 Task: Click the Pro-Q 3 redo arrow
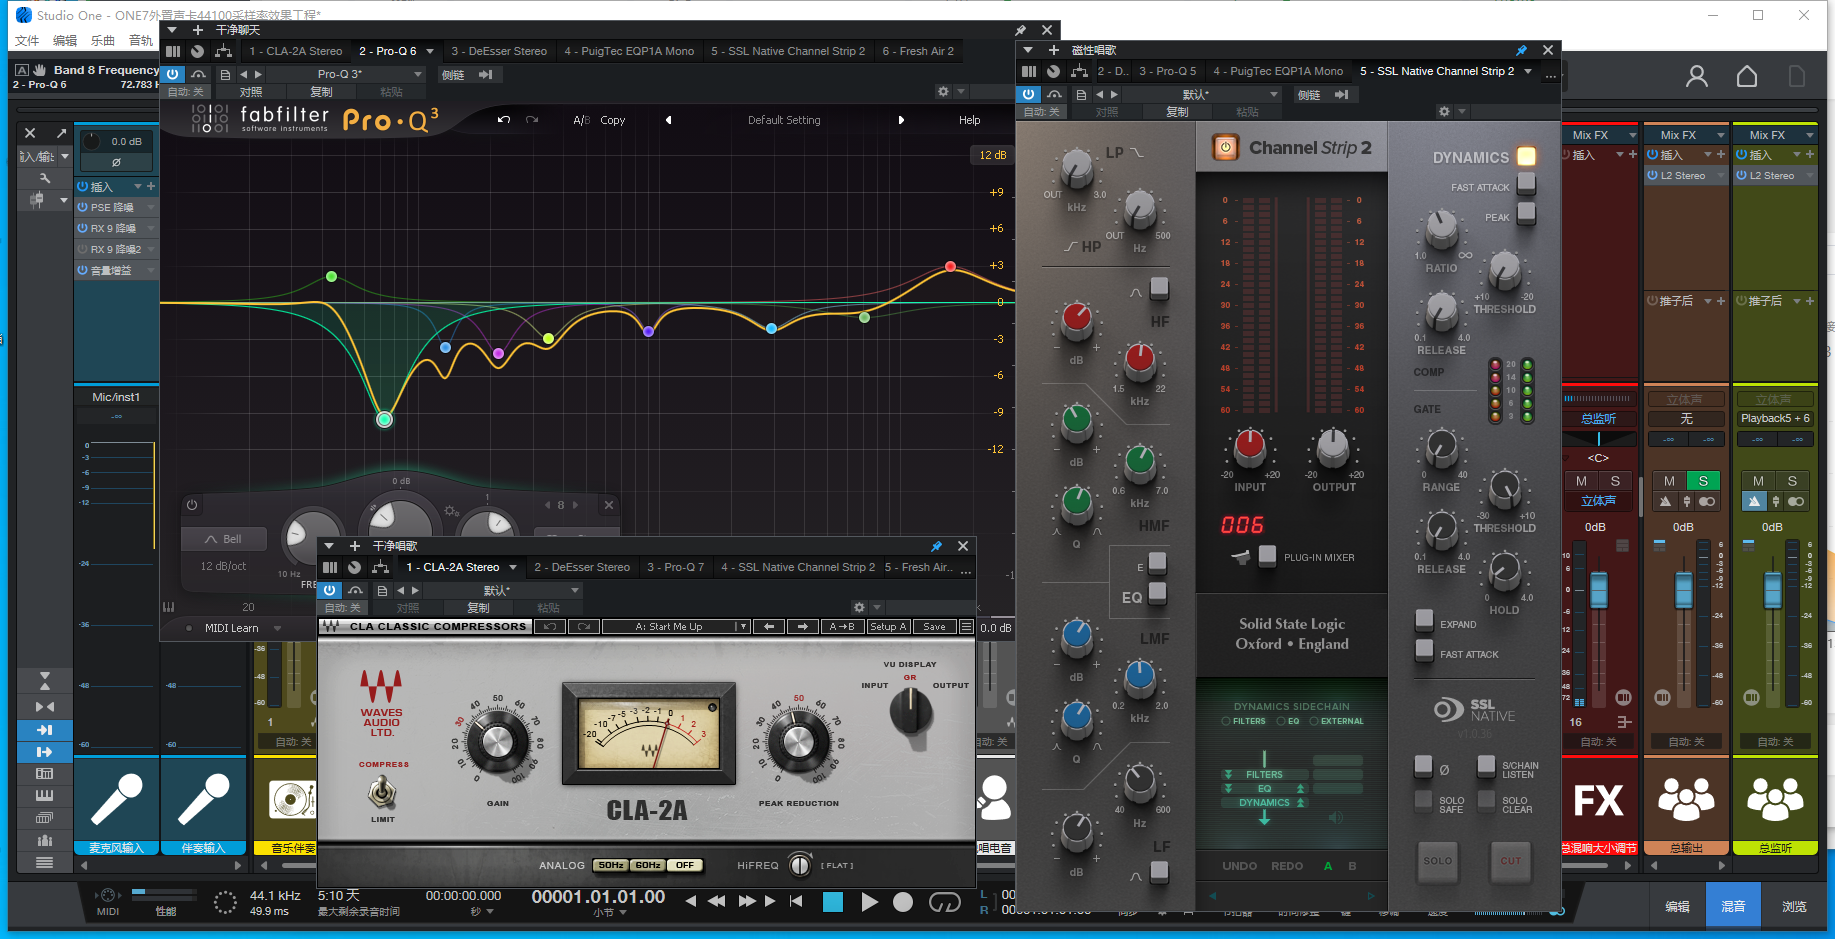coord(532,120)
